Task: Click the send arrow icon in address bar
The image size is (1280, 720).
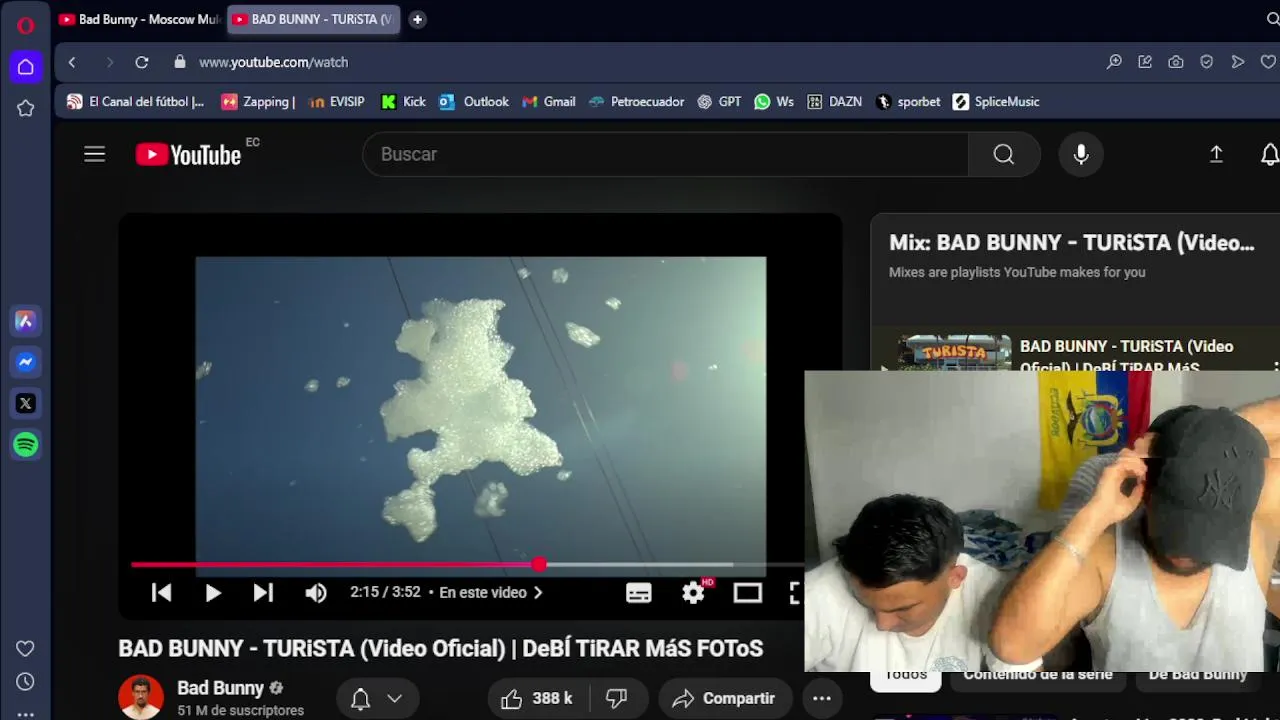Action: 1238,62
